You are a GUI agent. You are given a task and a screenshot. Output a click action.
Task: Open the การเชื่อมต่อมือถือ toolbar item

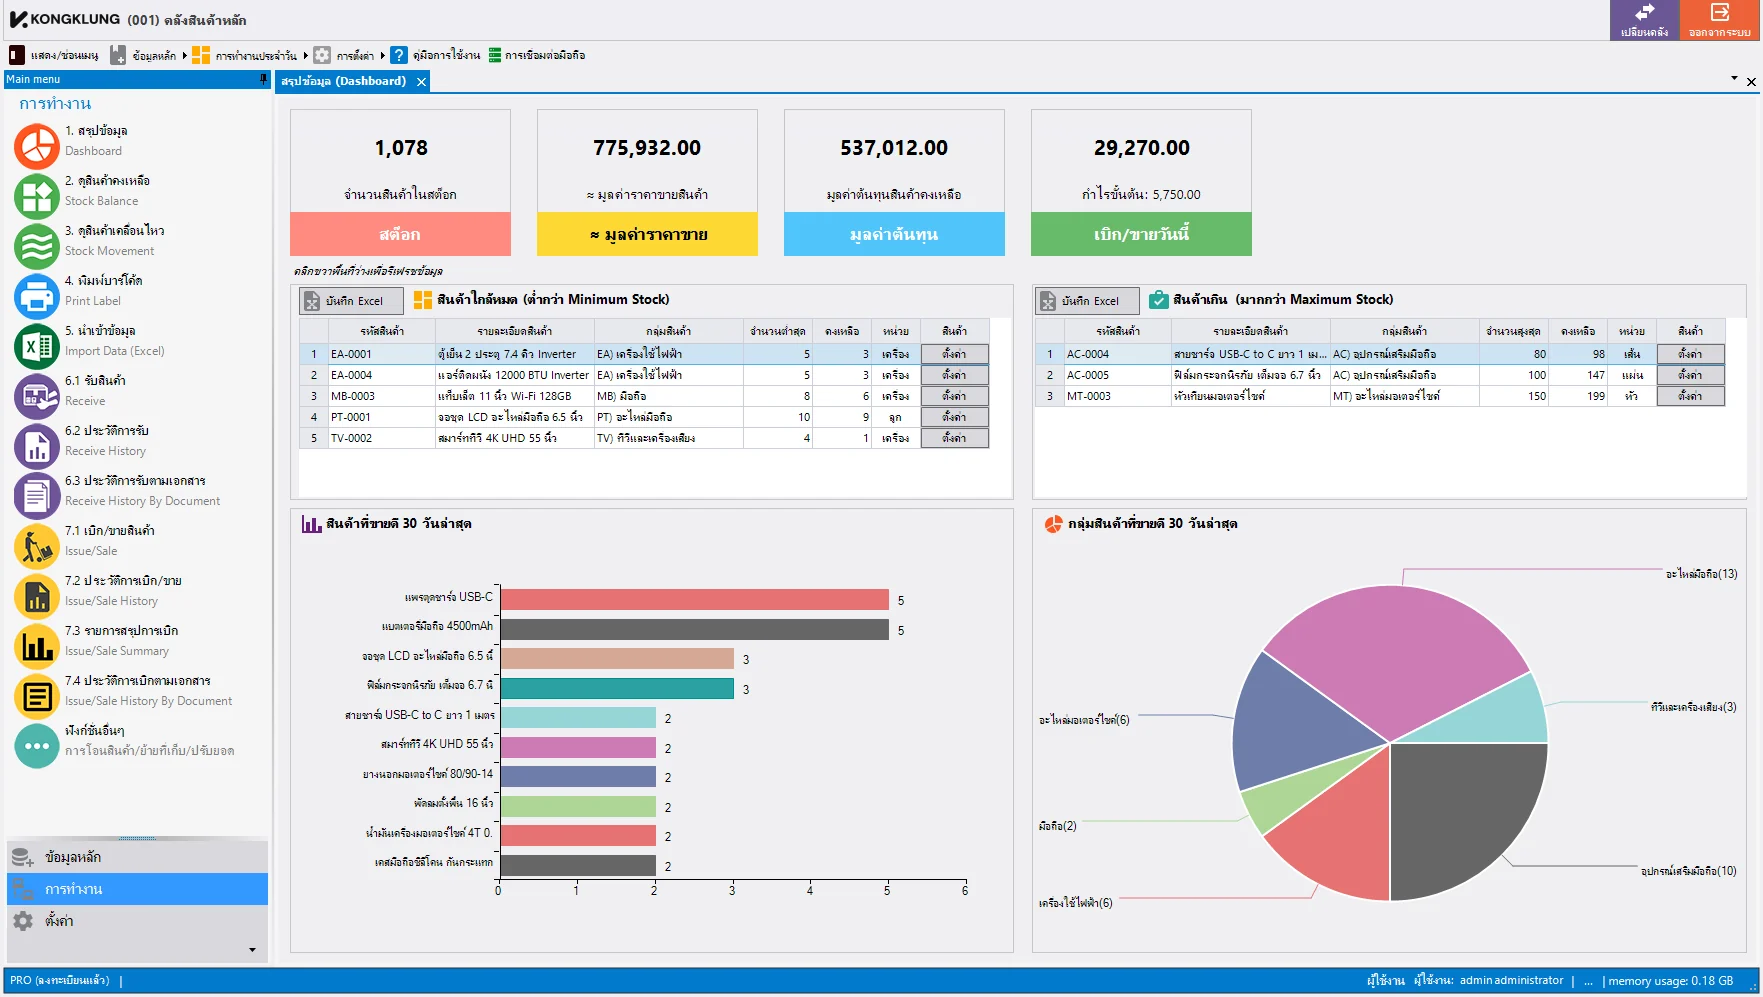(537, 55)
